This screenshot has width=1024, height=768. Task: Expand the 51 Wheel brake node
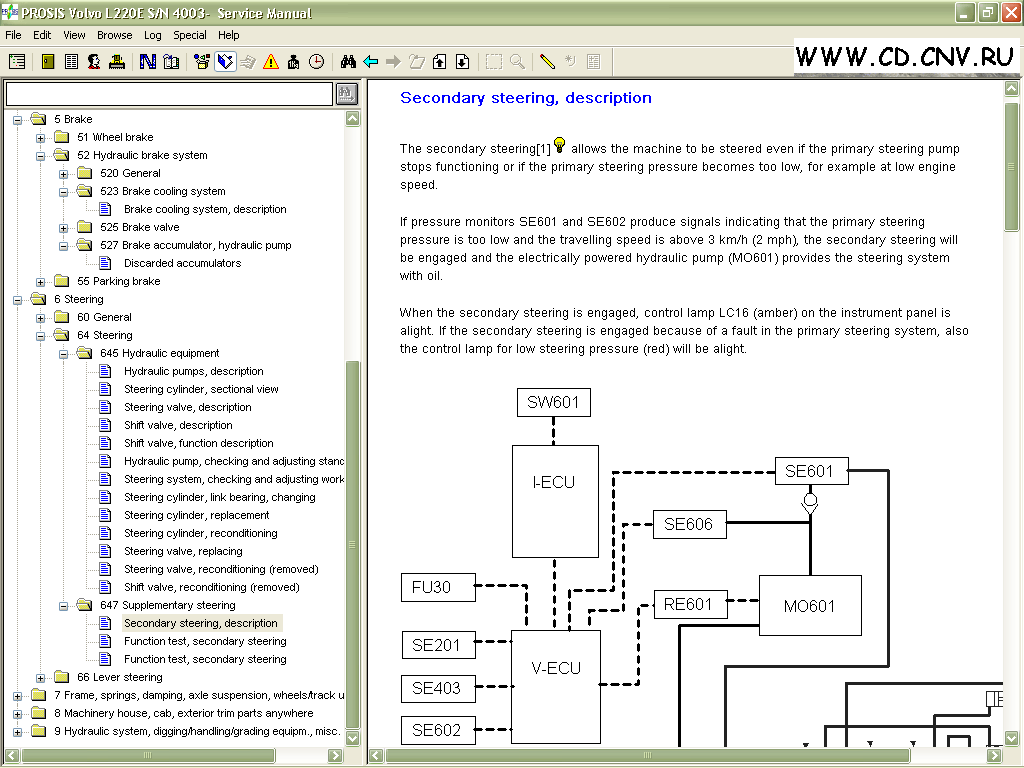coord(40,138)
